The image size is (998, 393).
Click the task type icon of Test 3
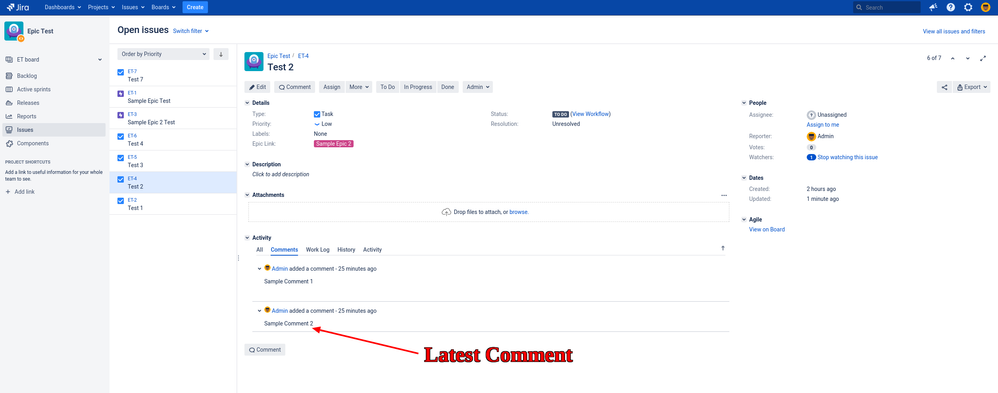(121, 158)
